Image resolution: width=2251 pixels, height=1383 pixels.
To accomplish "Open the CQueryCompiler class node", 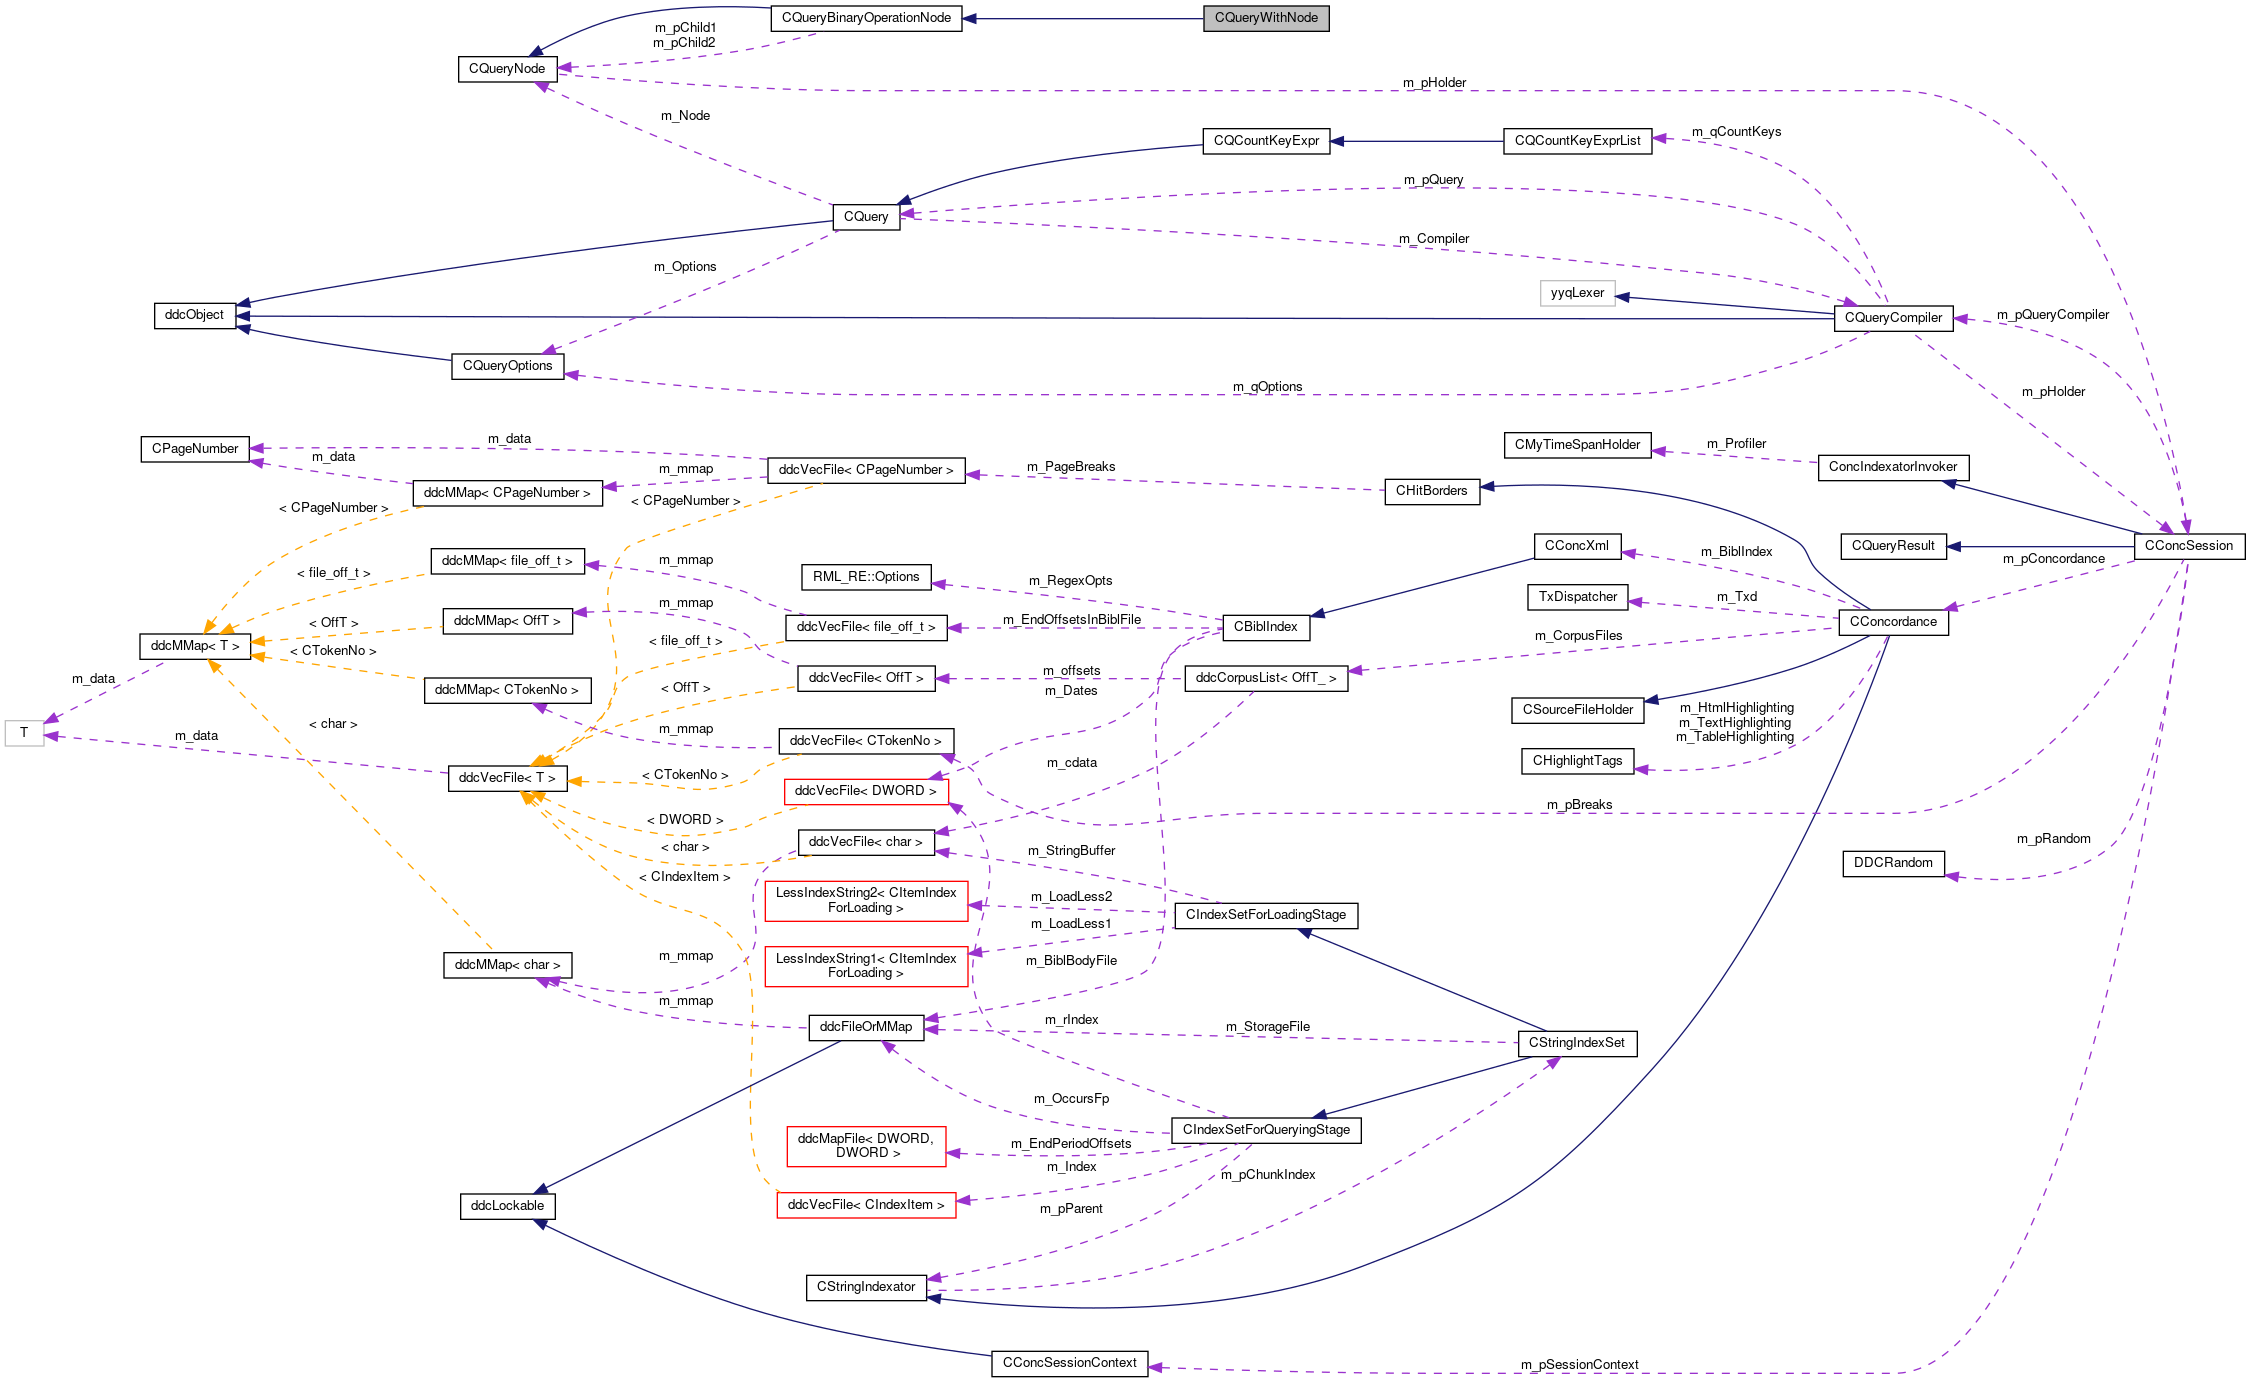I will coord(1893,318).
